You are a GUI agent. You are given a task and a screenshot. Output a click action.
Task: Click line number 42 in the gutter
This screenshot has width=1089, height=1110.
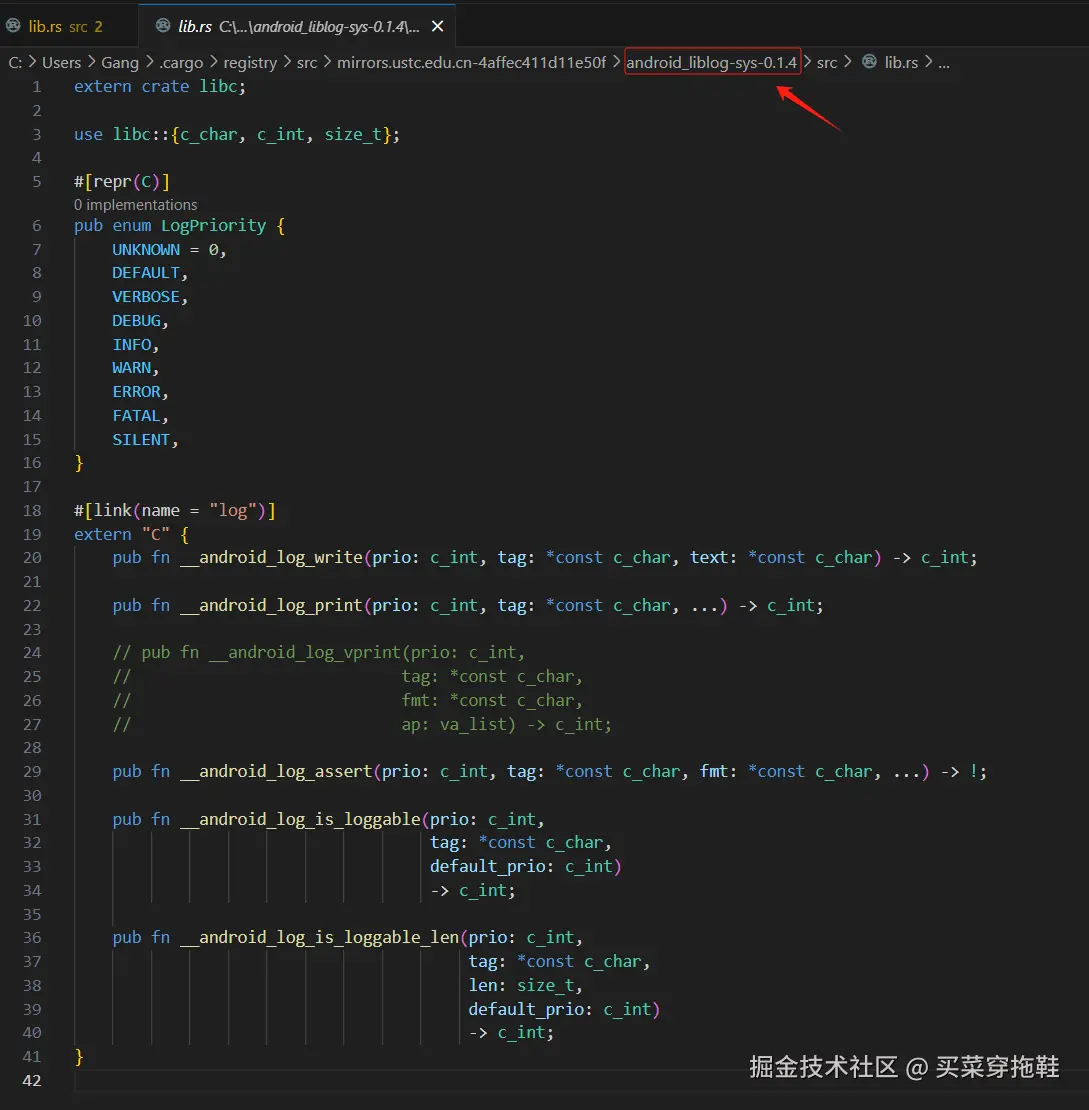[32, 1081]
